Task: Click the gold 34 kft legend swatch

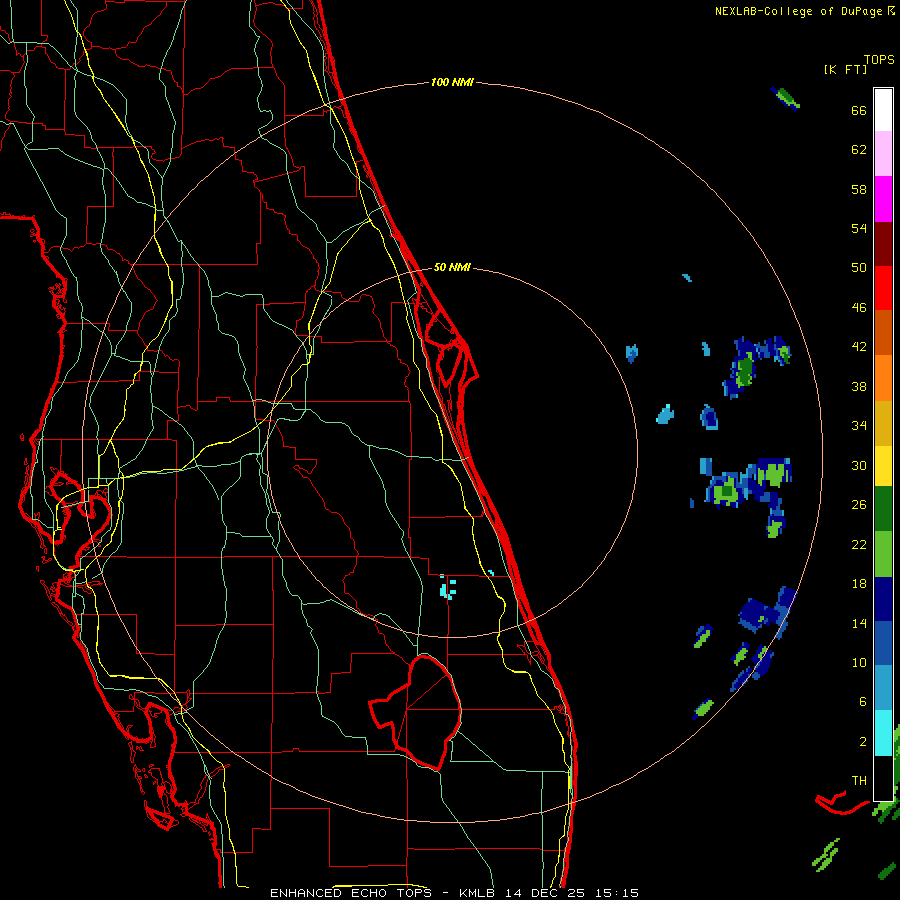Action: 883,423
